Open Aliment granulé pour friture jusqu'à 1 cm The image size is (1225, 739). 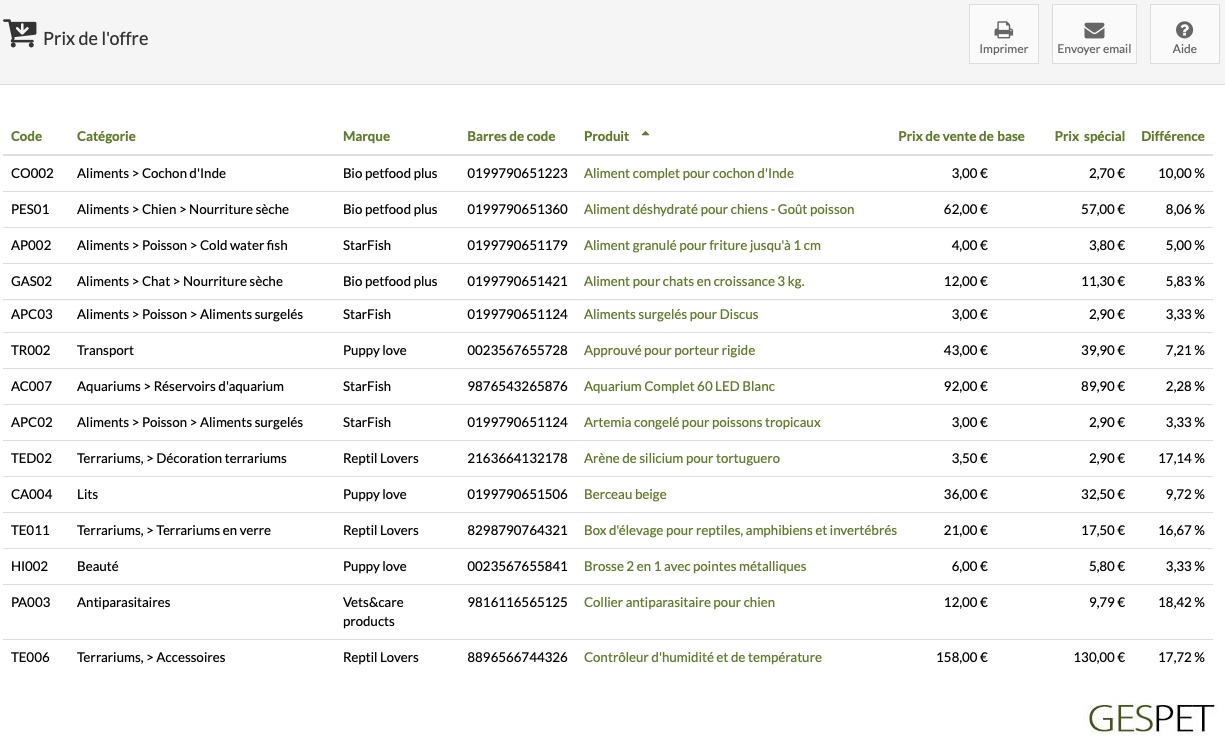coord(702,245)
